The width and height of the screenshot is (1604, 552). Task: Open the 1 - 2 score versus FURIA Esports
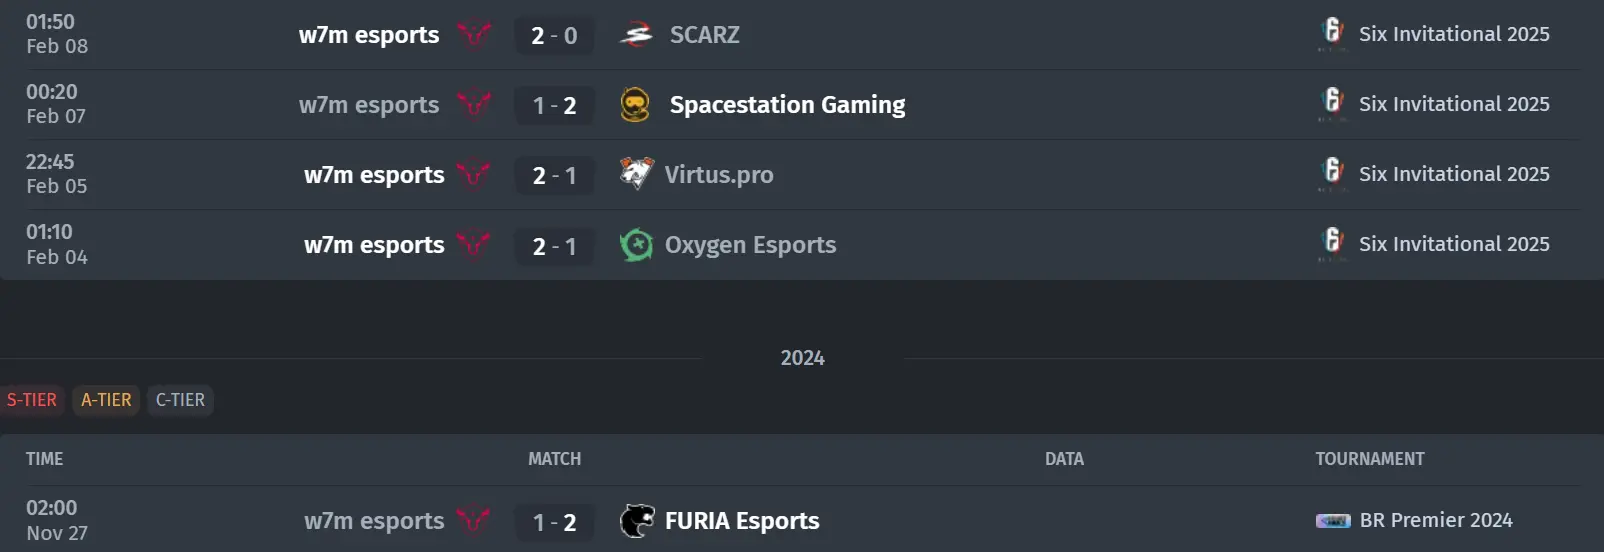tap(554, 522)
